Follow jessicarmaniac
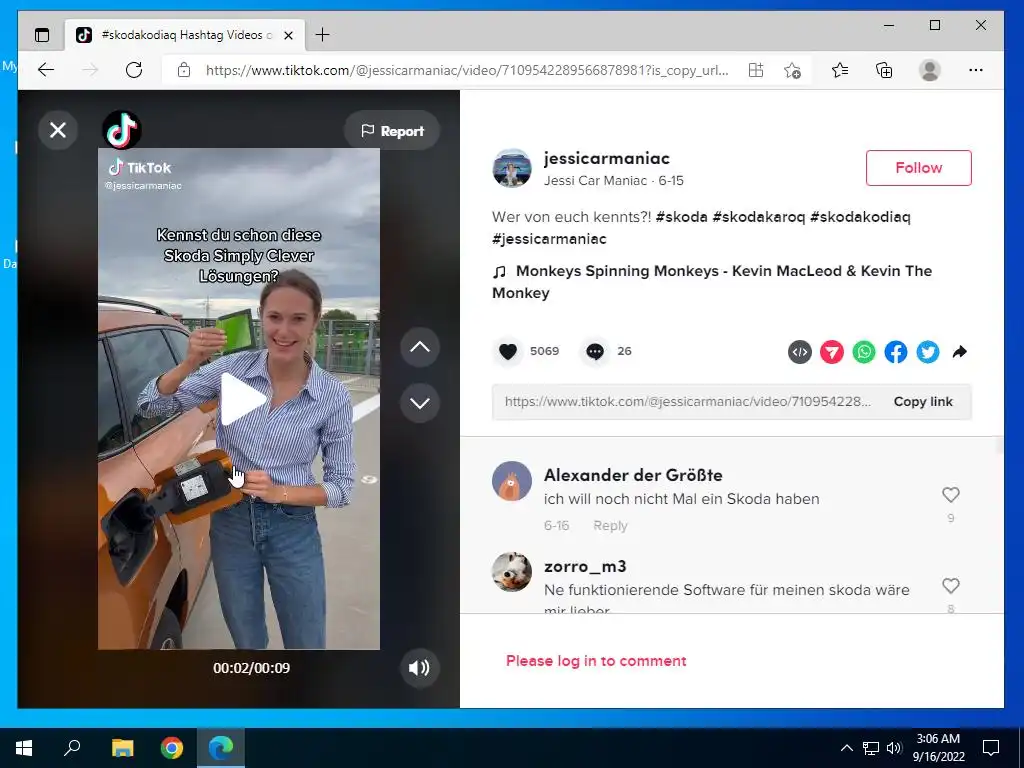 pyautogui.click(x=918, y=168)
